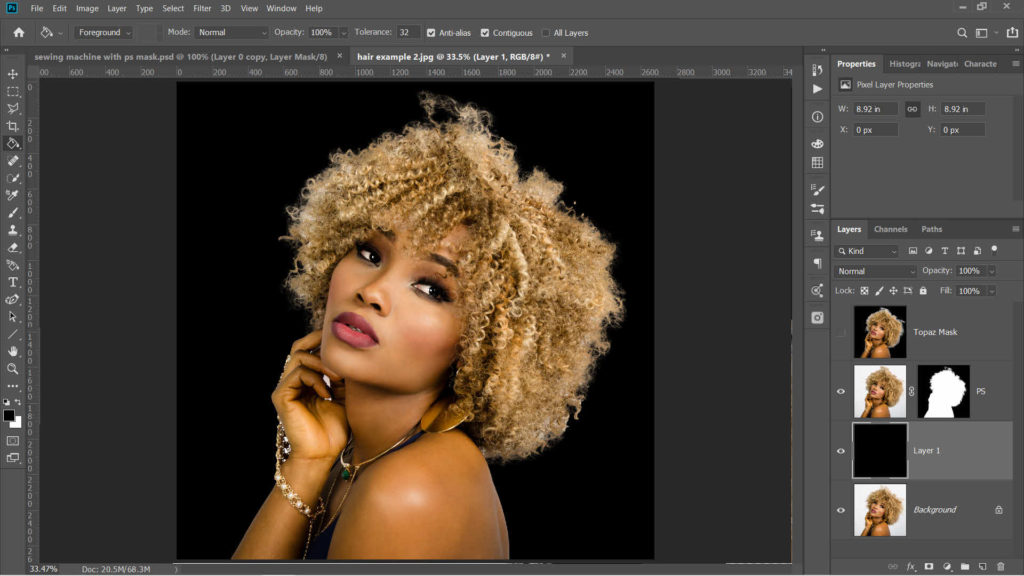Open the Mode Normal dropdown in options bar
This screenshot has height=576, width=1024.
(231, 33)
